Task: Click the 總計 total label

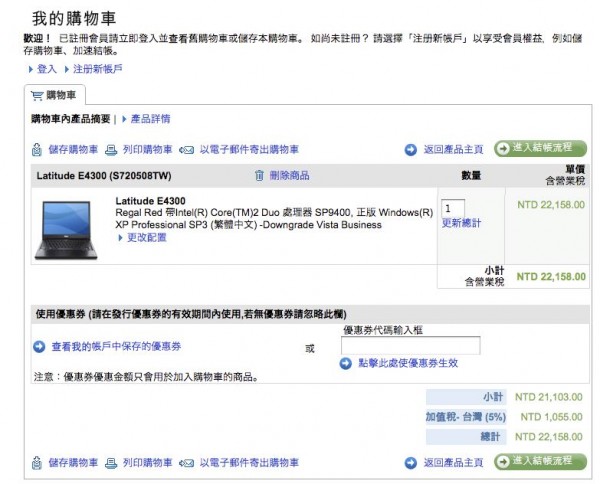Action: (490, 437)
